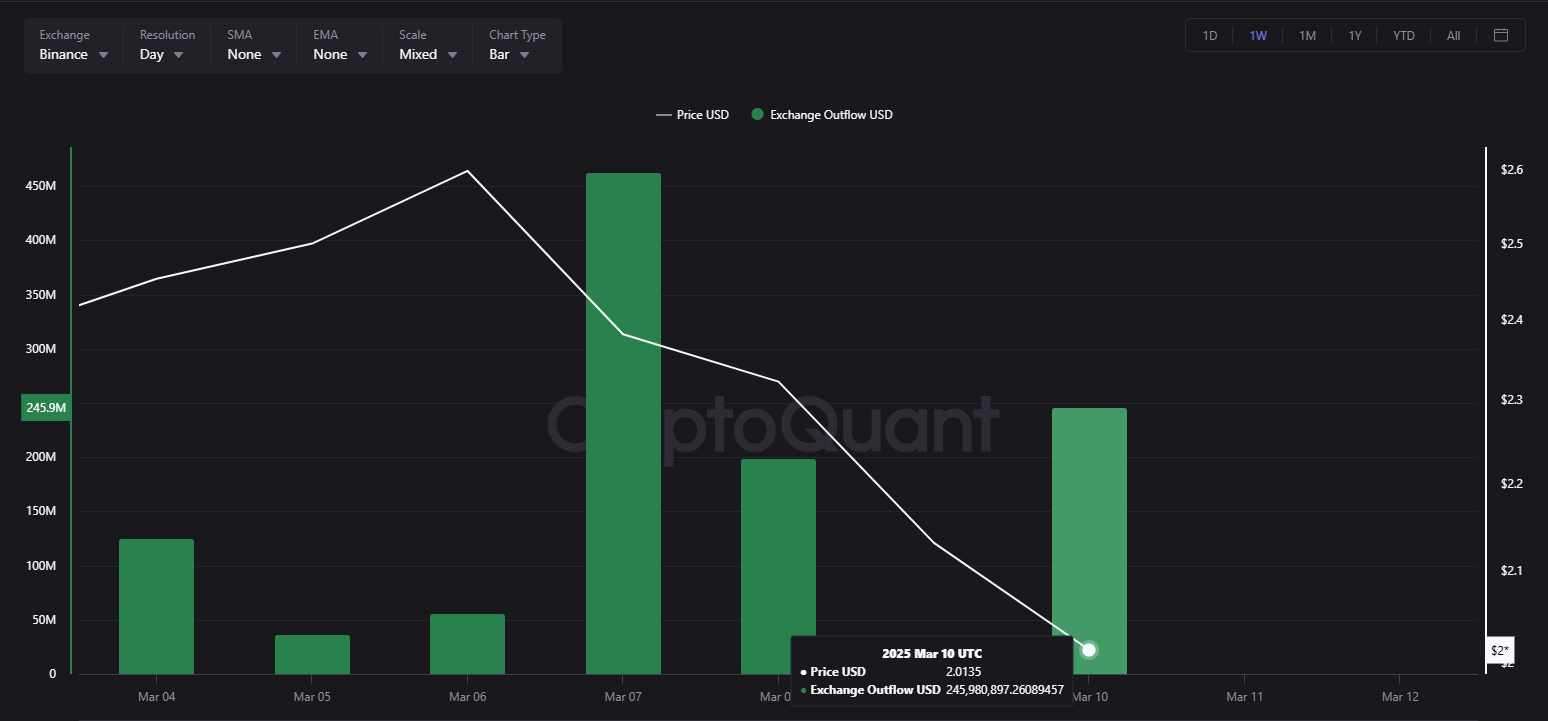
Task: Click the Price USD line legend marker
Action: (x=663, y=114)
